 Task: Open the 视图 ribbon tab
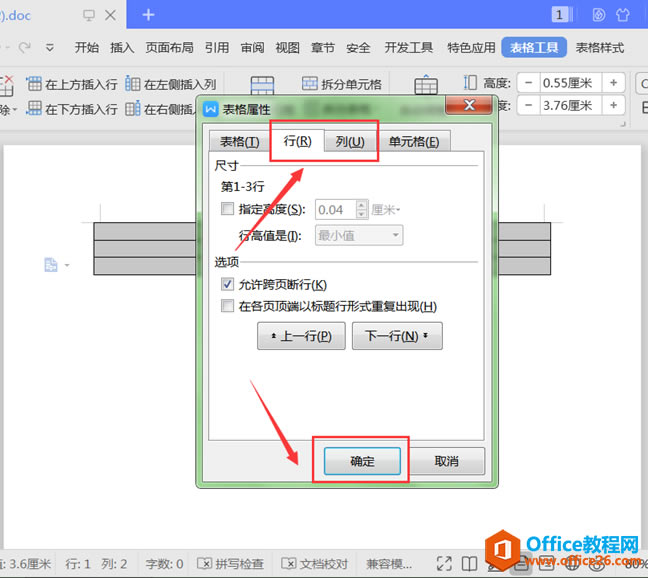tap(288, 48)
